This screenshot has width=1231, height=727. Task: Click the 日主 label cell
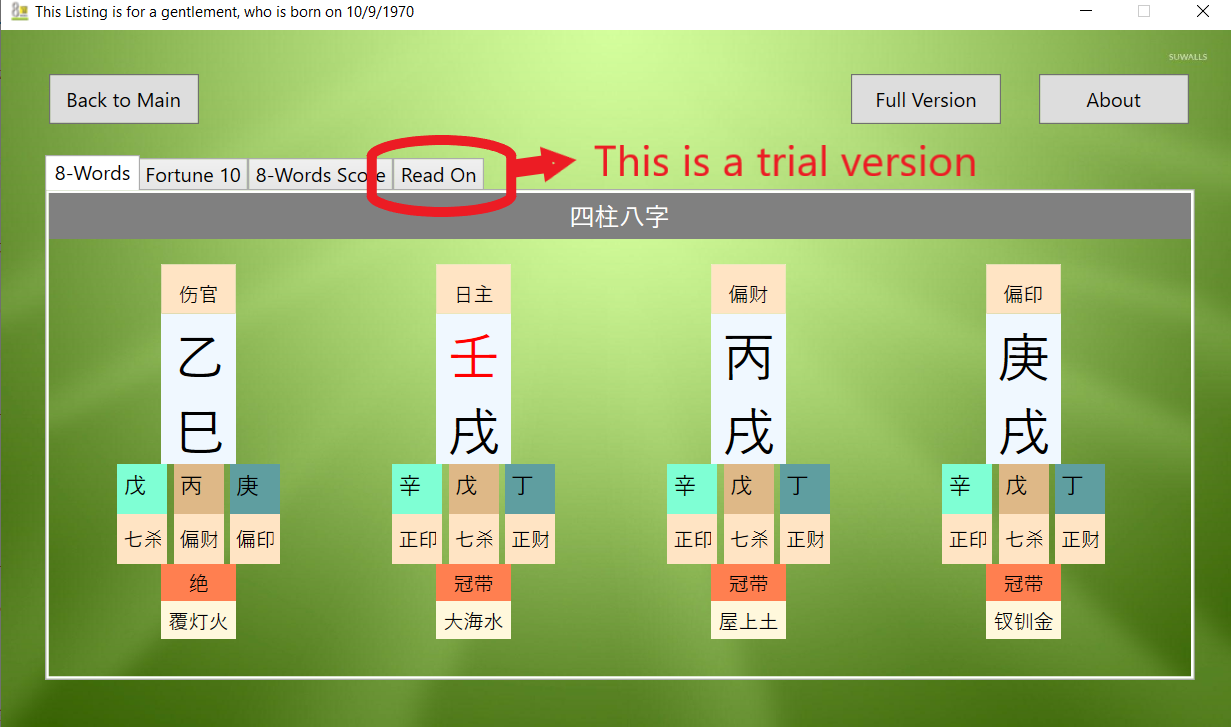pos(473,294)
